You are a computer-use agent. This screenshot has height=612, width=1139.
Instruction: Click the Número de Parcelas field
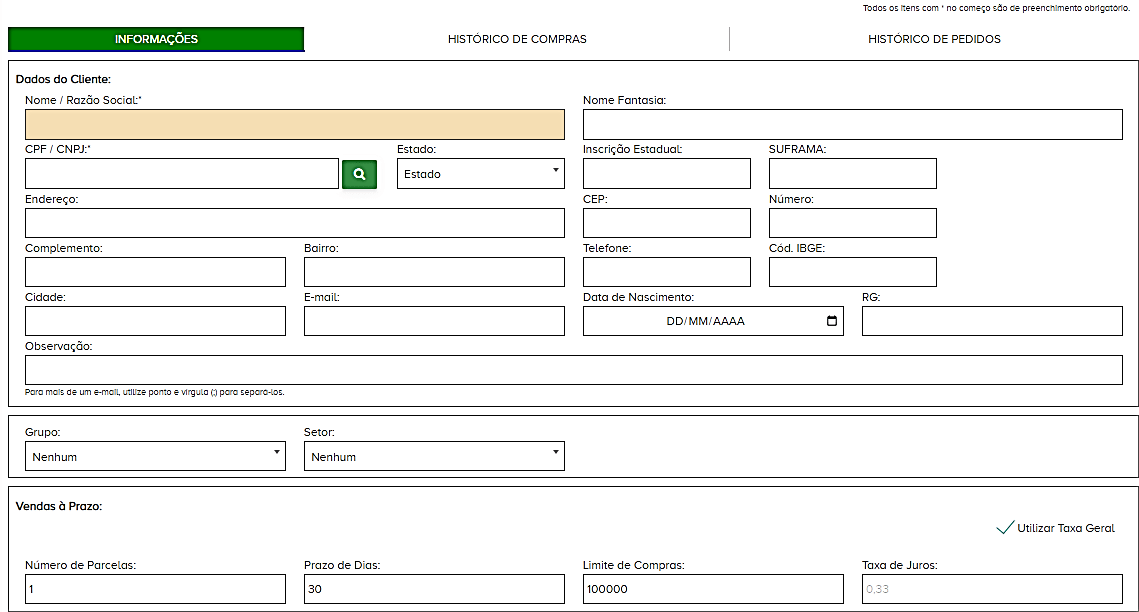[x=155, y=589]
